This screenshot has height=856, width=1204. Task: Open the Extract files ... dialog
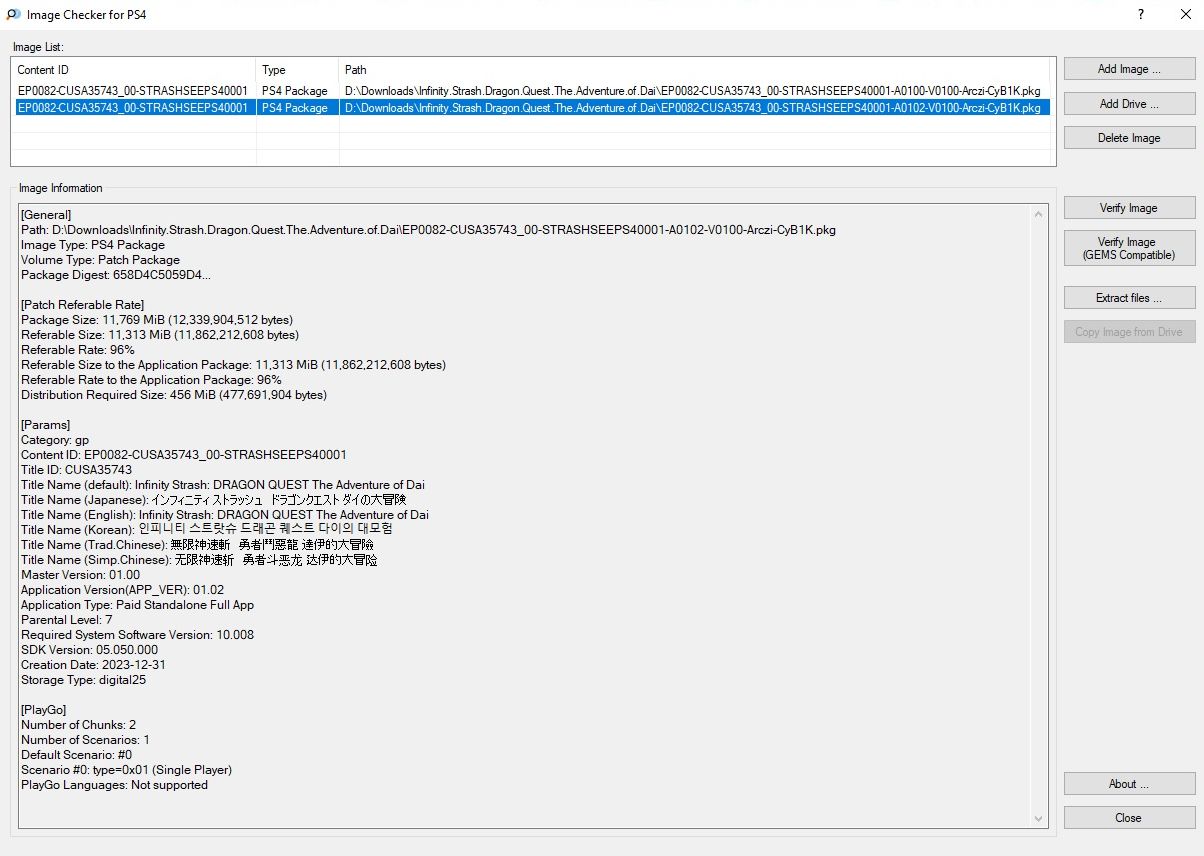[1129, 298]
